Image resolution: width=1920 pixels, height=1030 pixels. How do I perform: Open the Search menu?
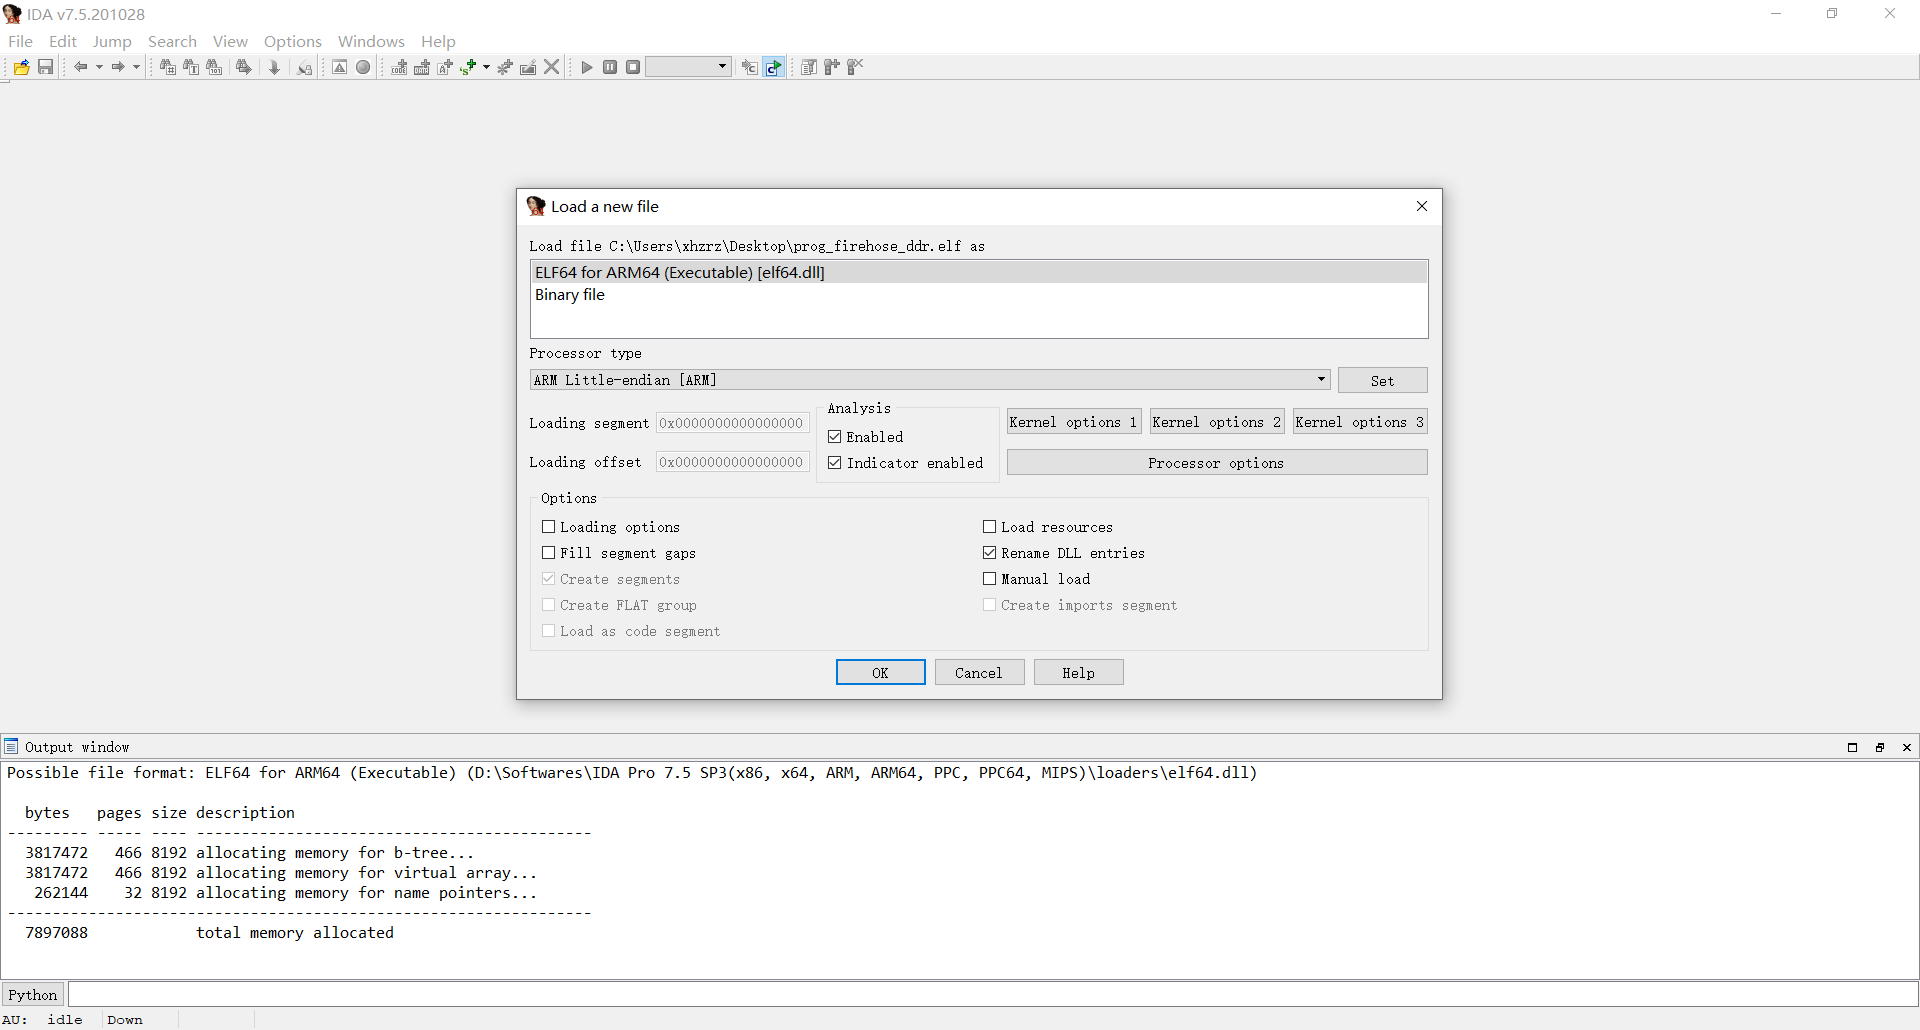click(172, 41)
